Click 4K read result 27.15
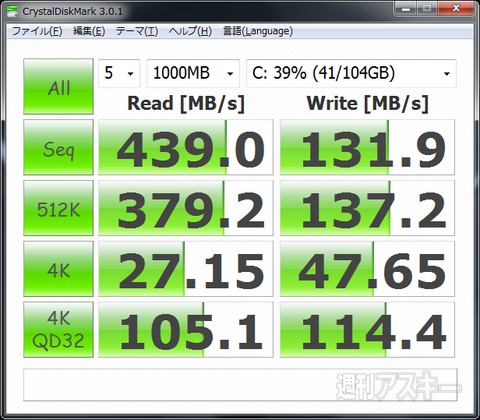This screenshot has width=480, height=420. [x=186, y=269]
